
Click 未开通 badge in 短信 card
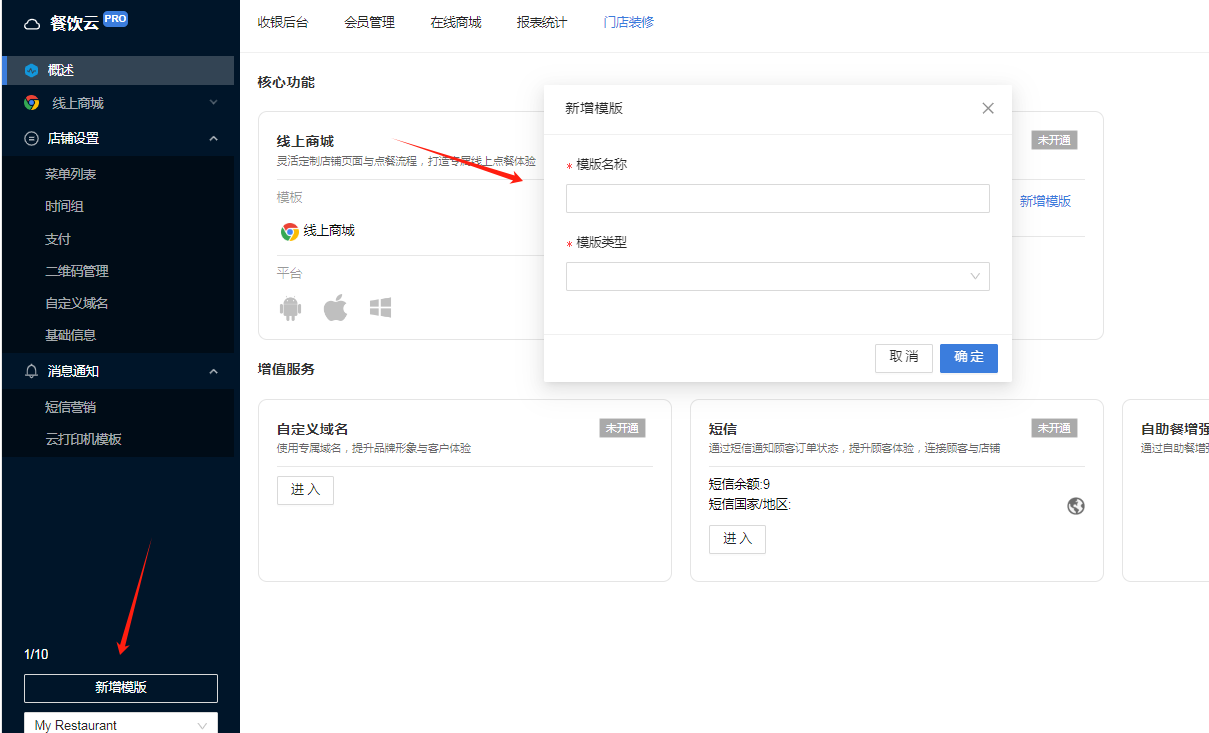pos(1054,428)
